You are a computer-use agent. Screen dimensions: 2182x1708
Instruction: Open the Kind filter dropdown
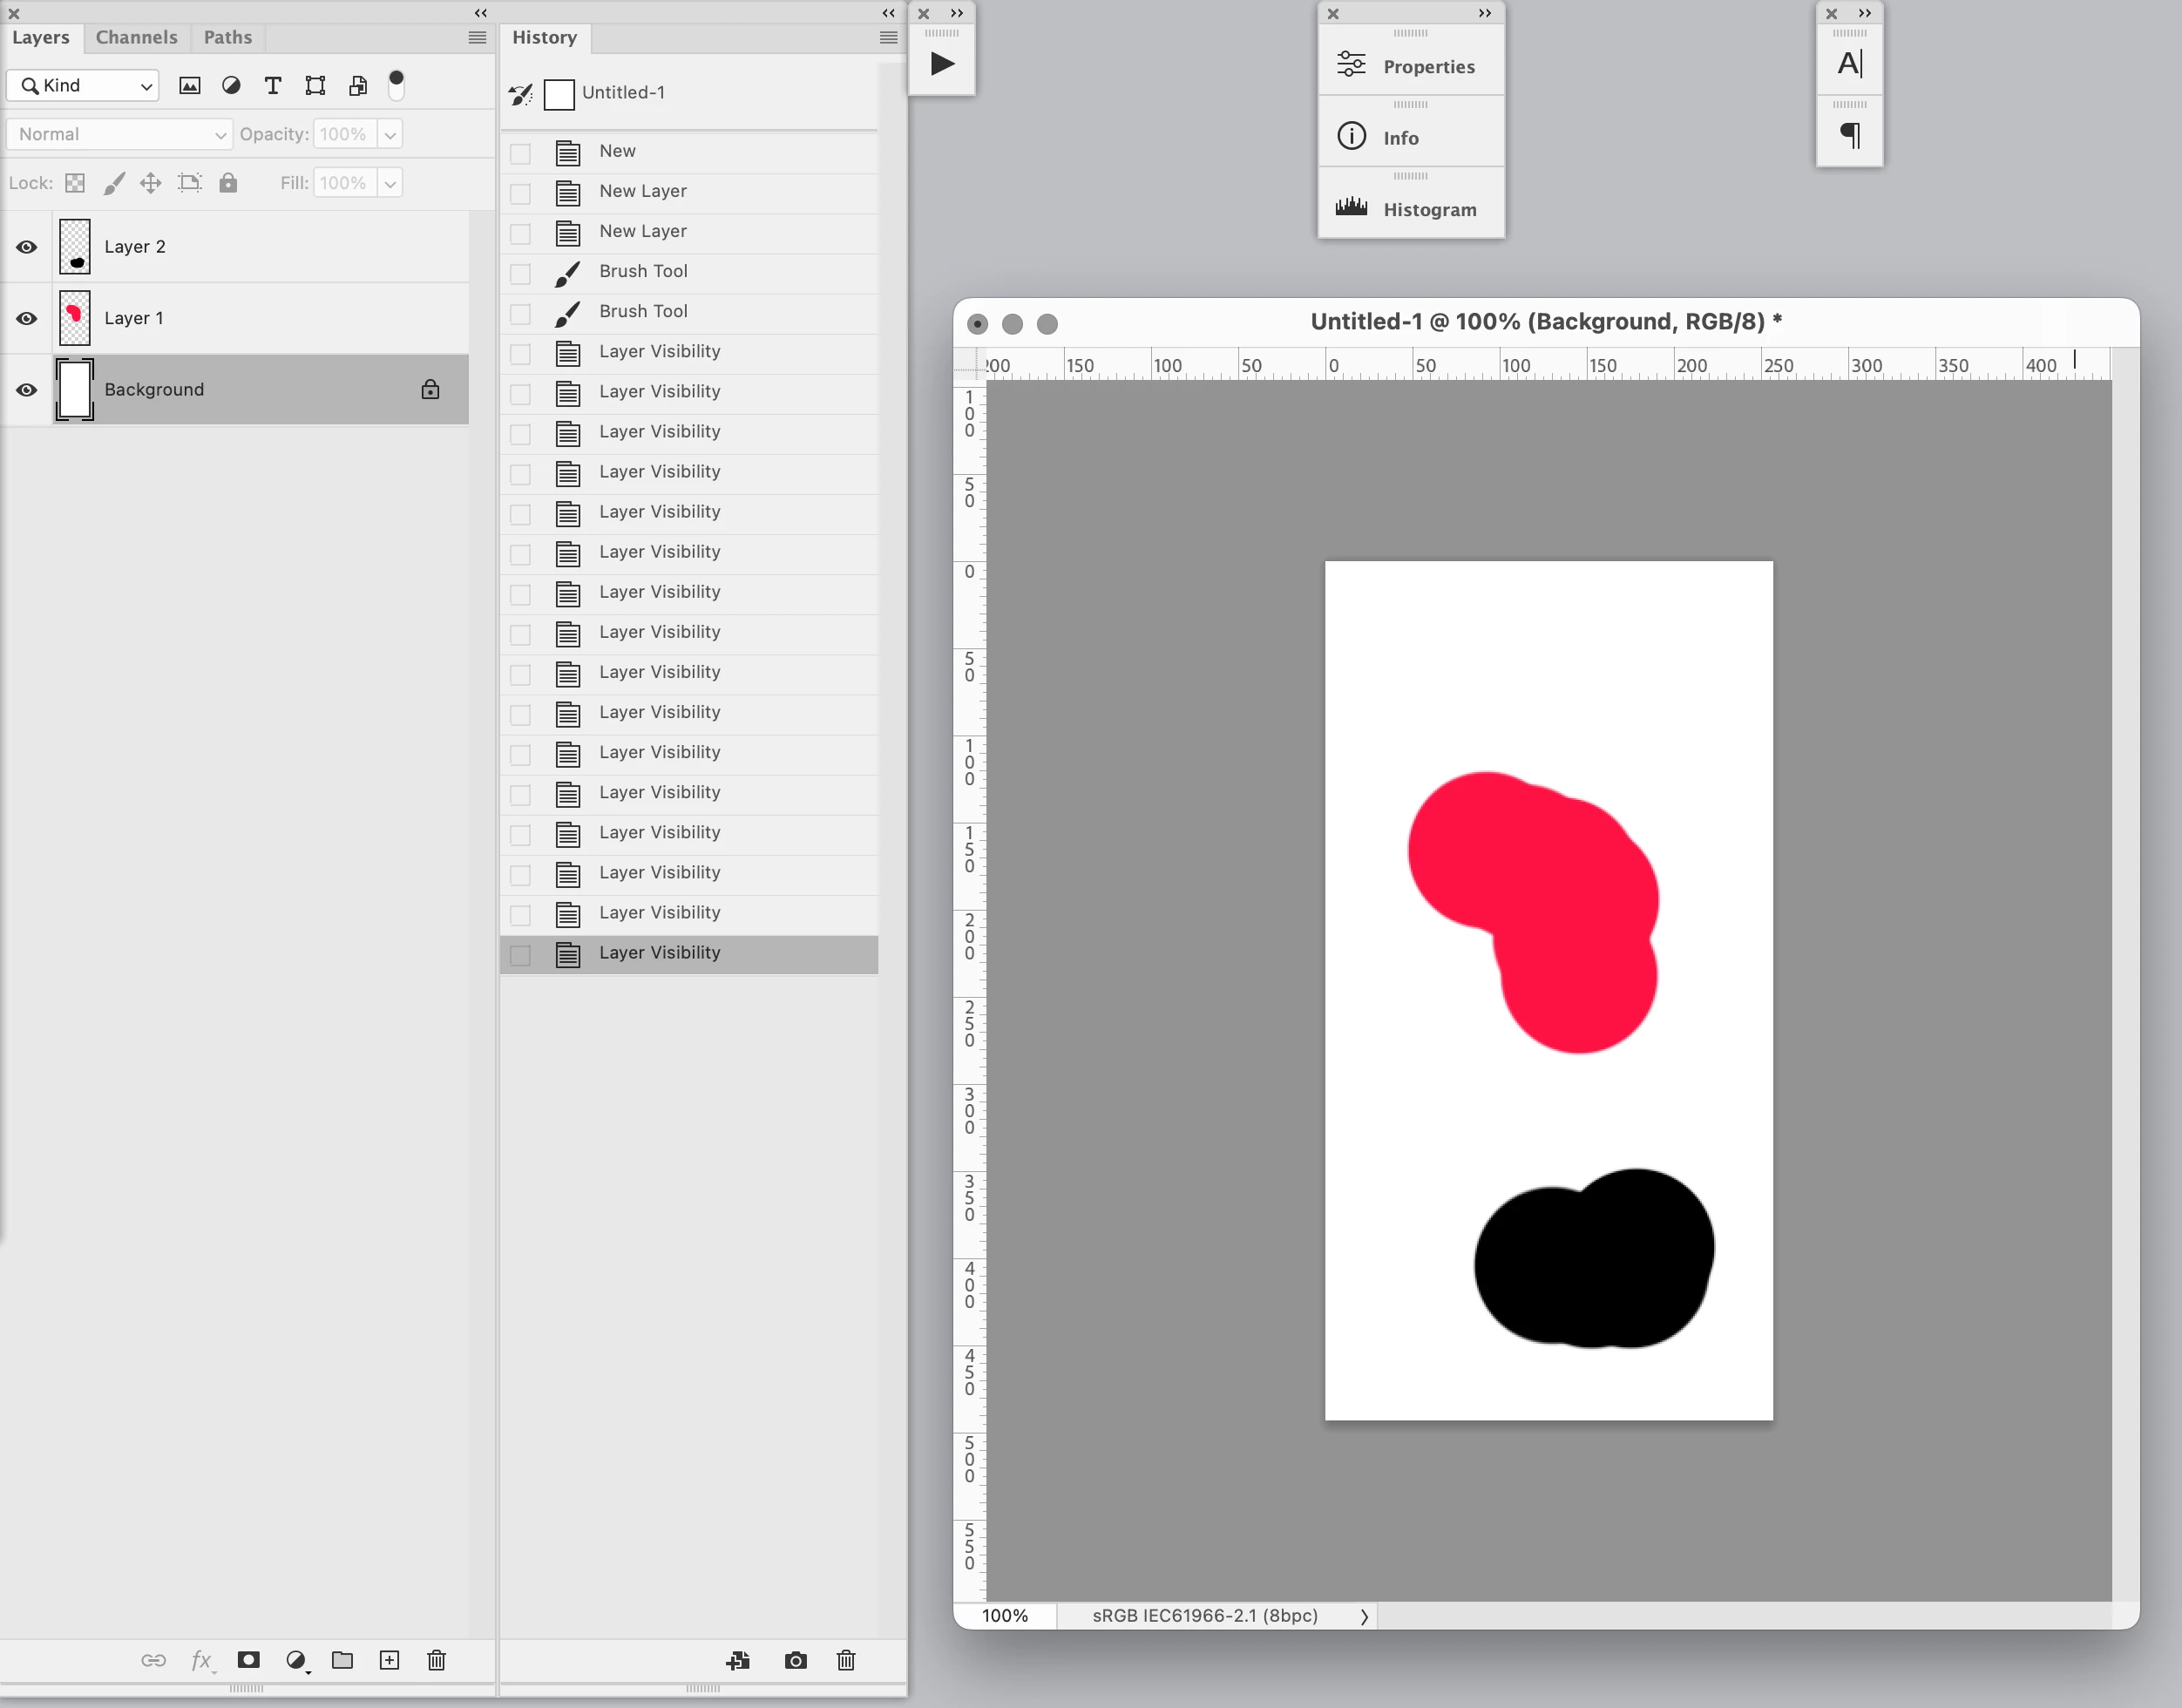[84, 86]
